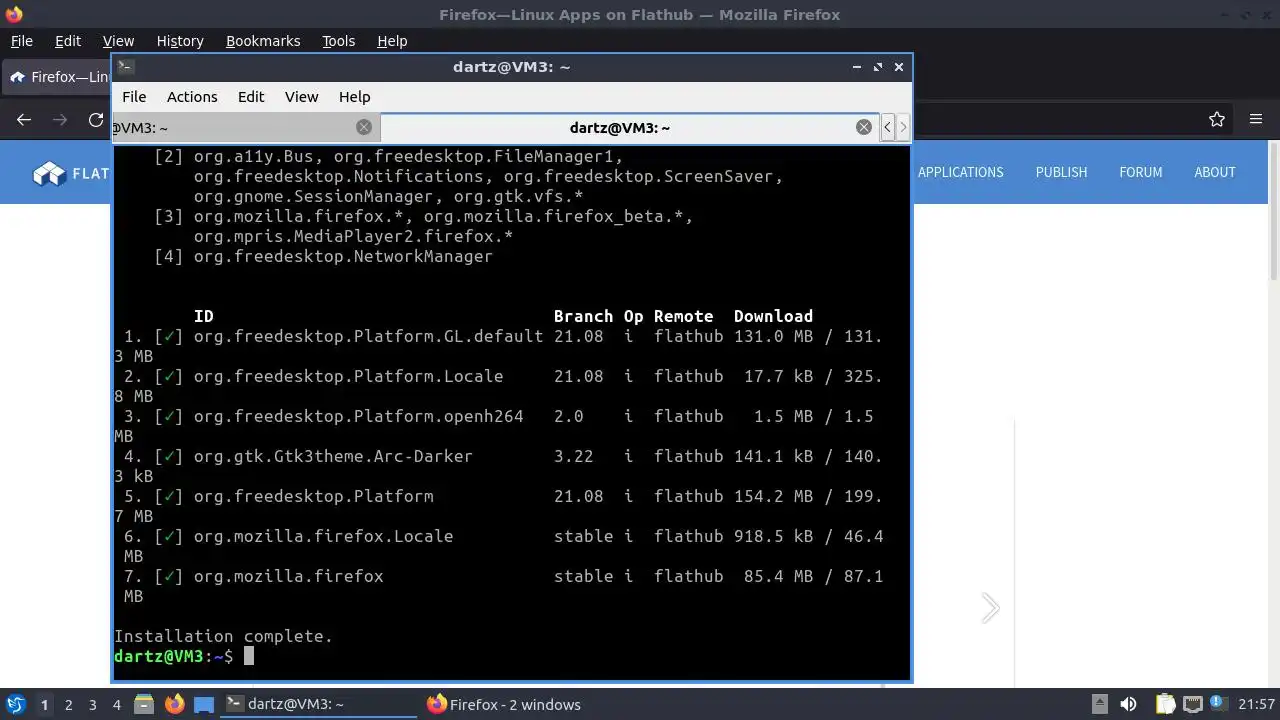Close the first terminal tab
Screen dimensions: 1280x720
tap(364, 127)
